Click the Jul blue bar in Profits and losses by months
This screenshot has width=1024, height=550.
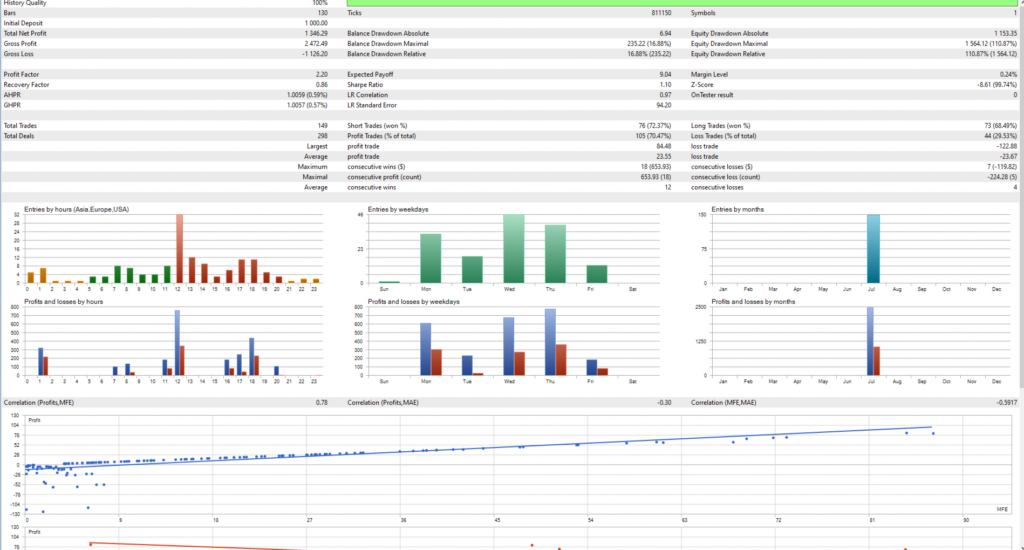pos(871,341)
